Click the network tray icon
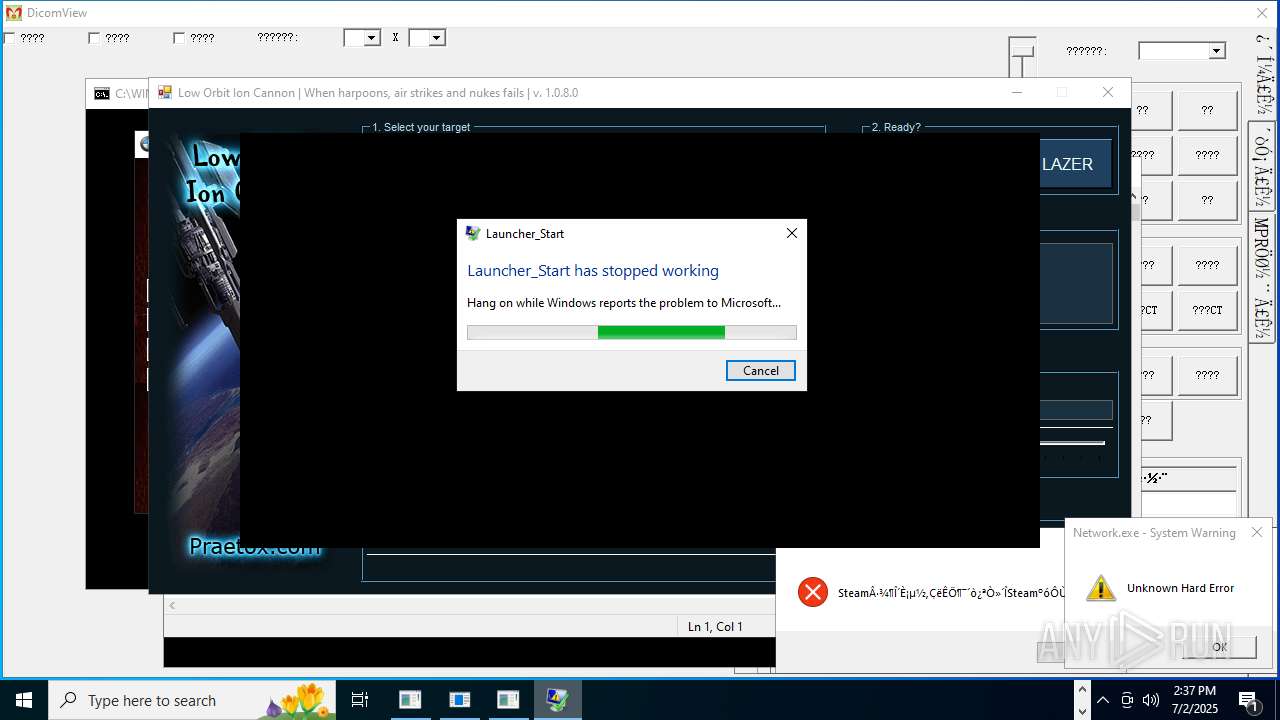The width and height of the screenshot is (1280, 720). (x=1127, y=700)
